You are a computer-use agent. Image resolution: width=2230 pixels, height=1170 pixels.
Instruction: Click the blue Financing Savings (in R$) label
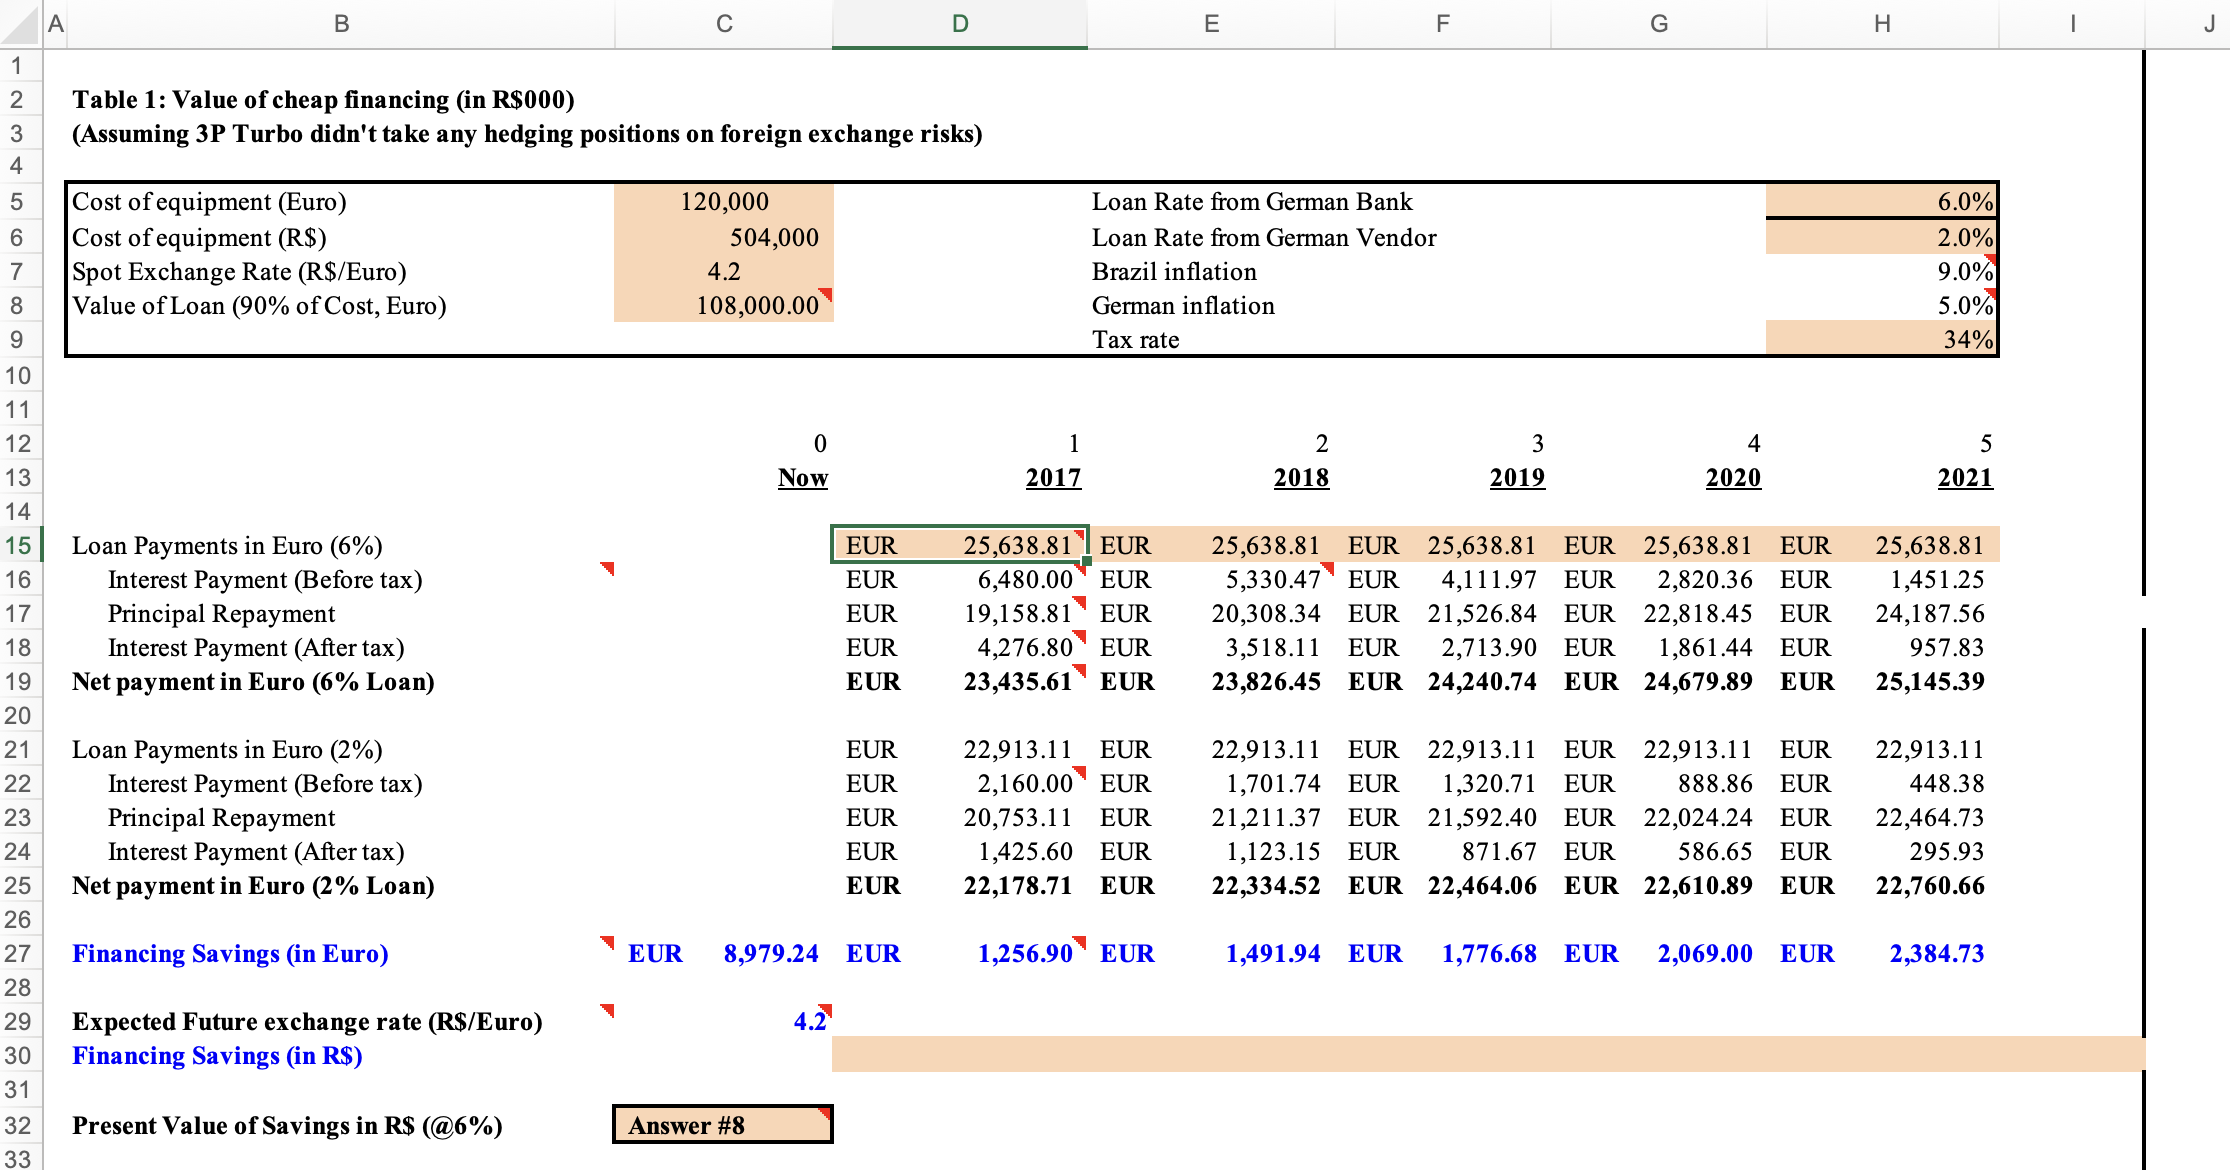pyautogui.click(x=216, y=1055)
